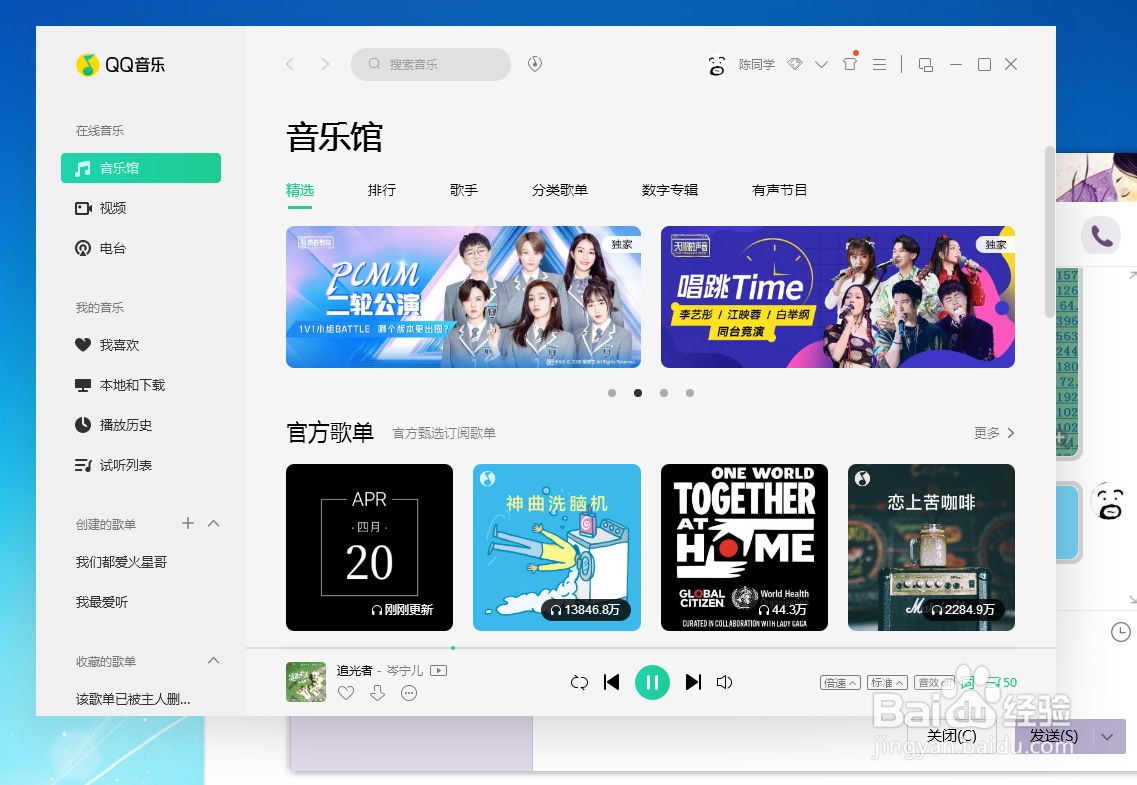
Task: Open the 电台 radio section
Action: click(x=101, y=249)
